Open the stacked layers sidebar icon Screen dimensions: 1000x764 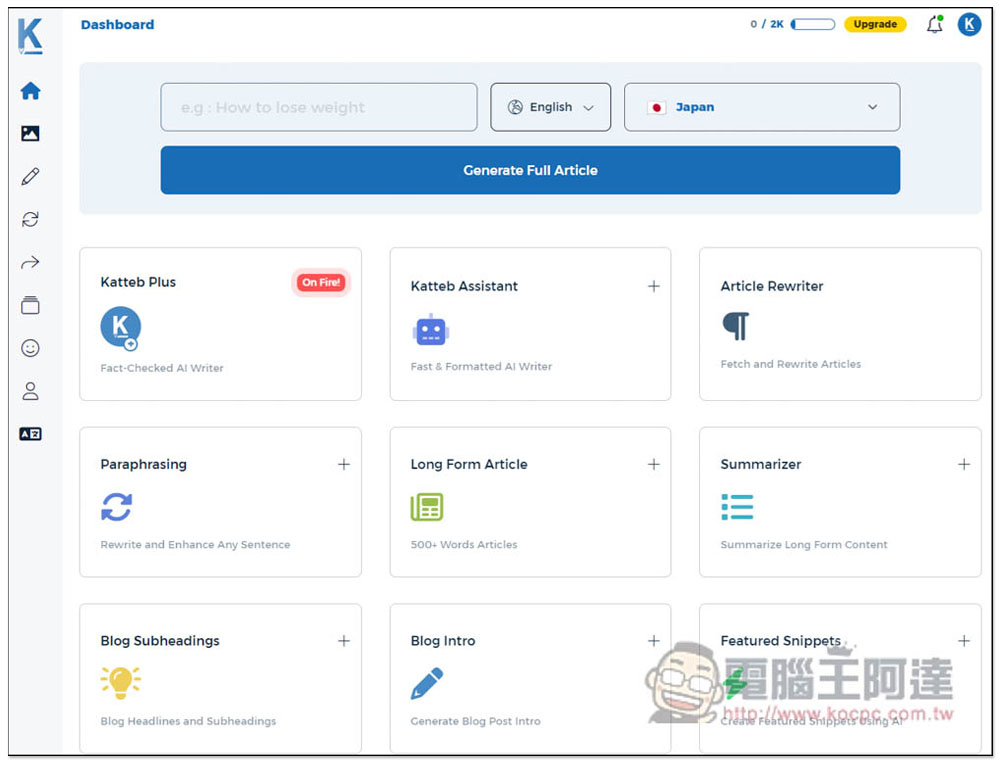click(x=30, y=306)
